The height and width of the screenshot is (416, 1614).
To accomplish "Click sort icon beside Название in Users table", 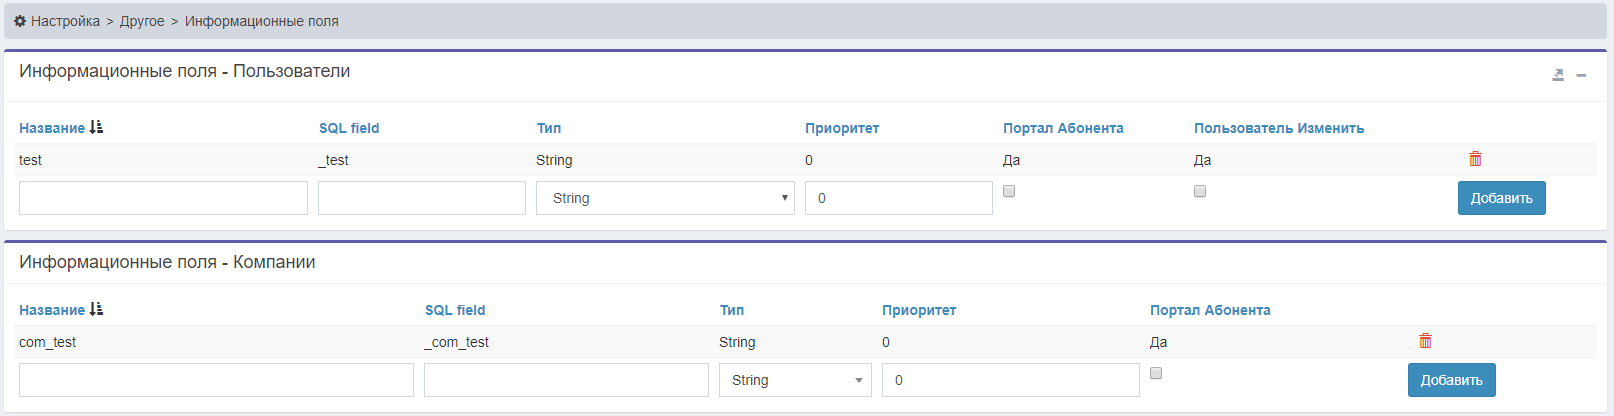I will point(96,127).
